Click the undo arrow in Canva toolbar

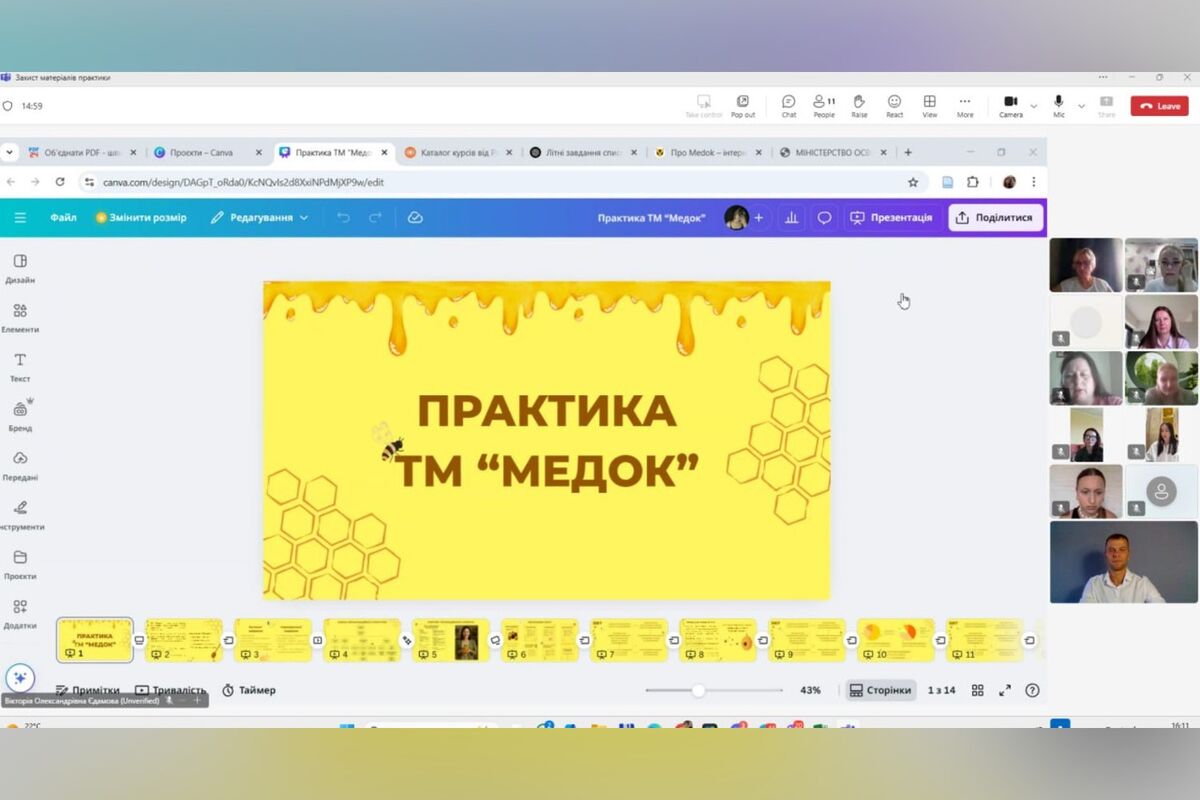[343, 217]
